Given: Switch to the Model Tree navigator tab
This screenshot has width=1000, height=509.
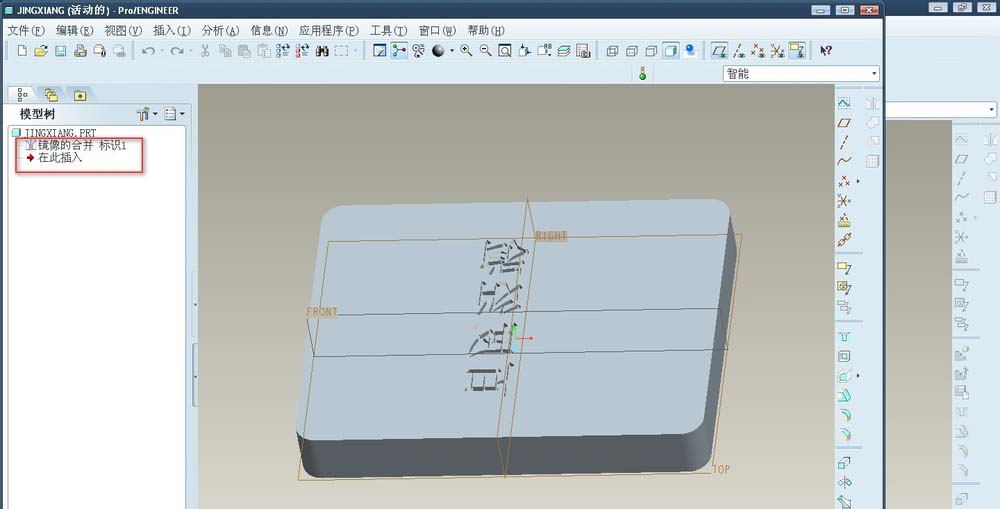Looking at the screenshot, I should [22, 95].
